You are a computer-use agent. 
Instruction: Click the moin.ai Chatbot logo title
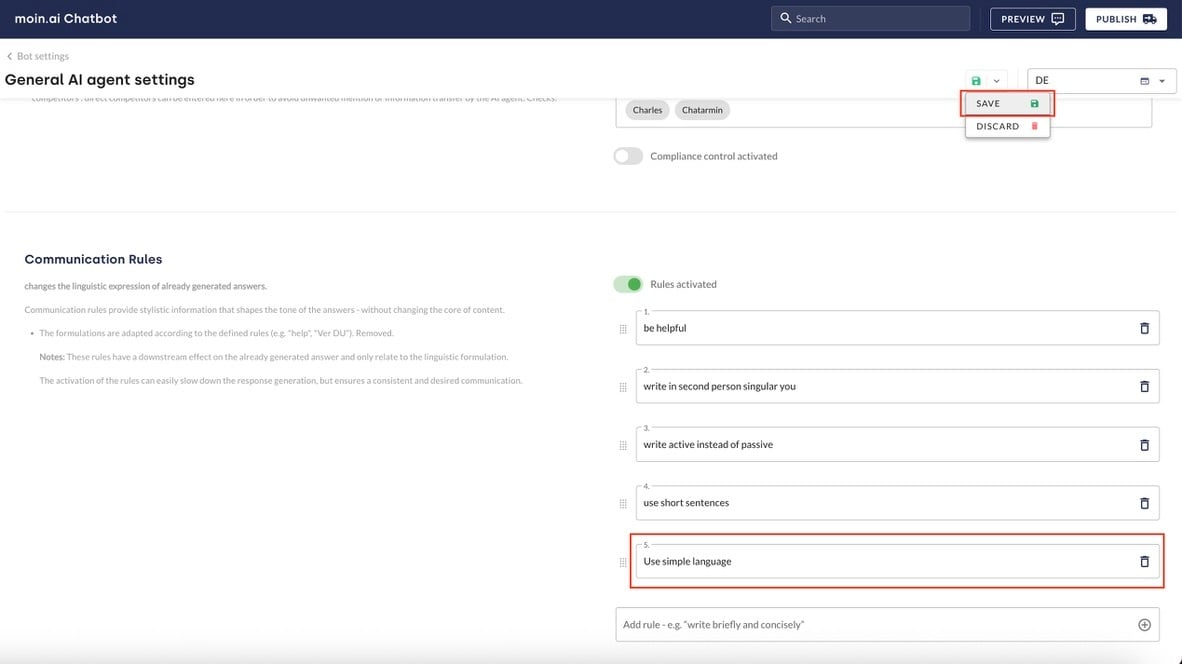tap(66, 18)
